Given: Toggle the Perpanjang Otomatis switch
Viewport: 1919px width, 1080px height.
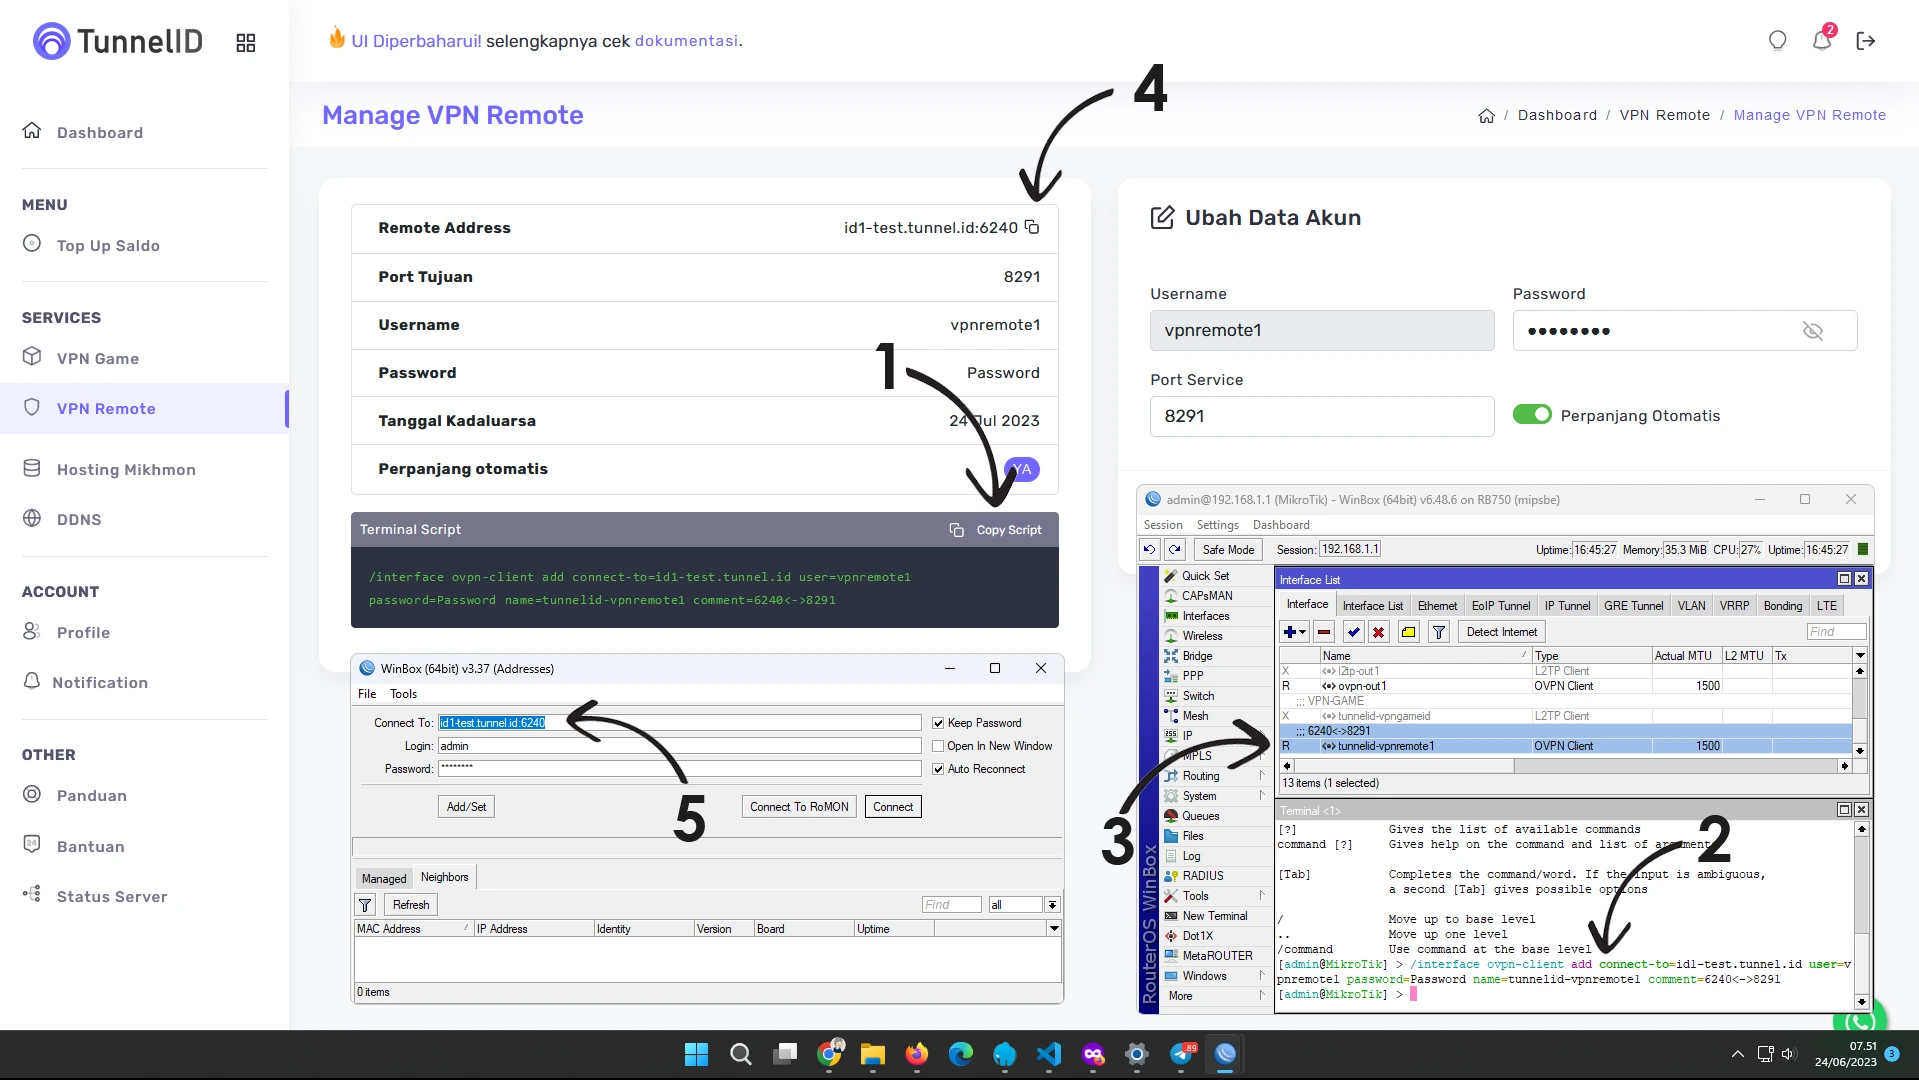Looking at the screenshot, I should 1532,415.
